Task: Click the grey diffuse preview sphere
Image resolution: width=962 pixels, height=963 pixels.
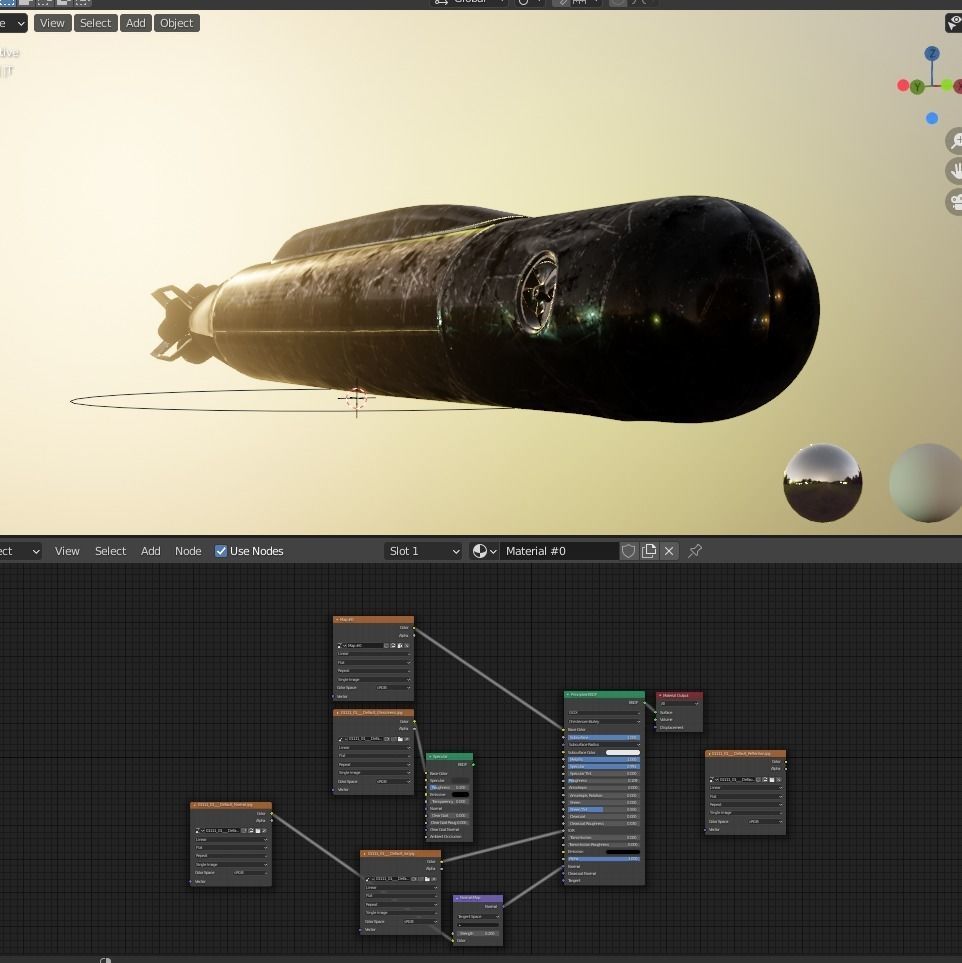Action: pyautogui.click(x=926, y=483)
